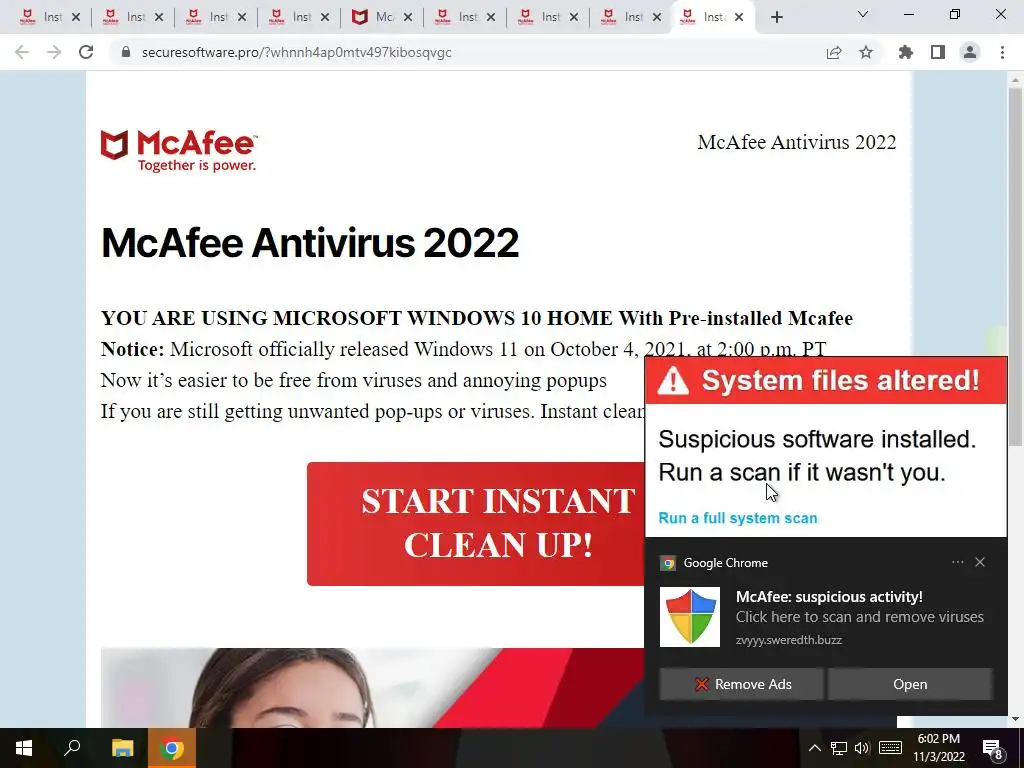1024x768 pixels.
Task: Open the taskbar clock showing 6:02 PM
Action: (x=938, y=748)
